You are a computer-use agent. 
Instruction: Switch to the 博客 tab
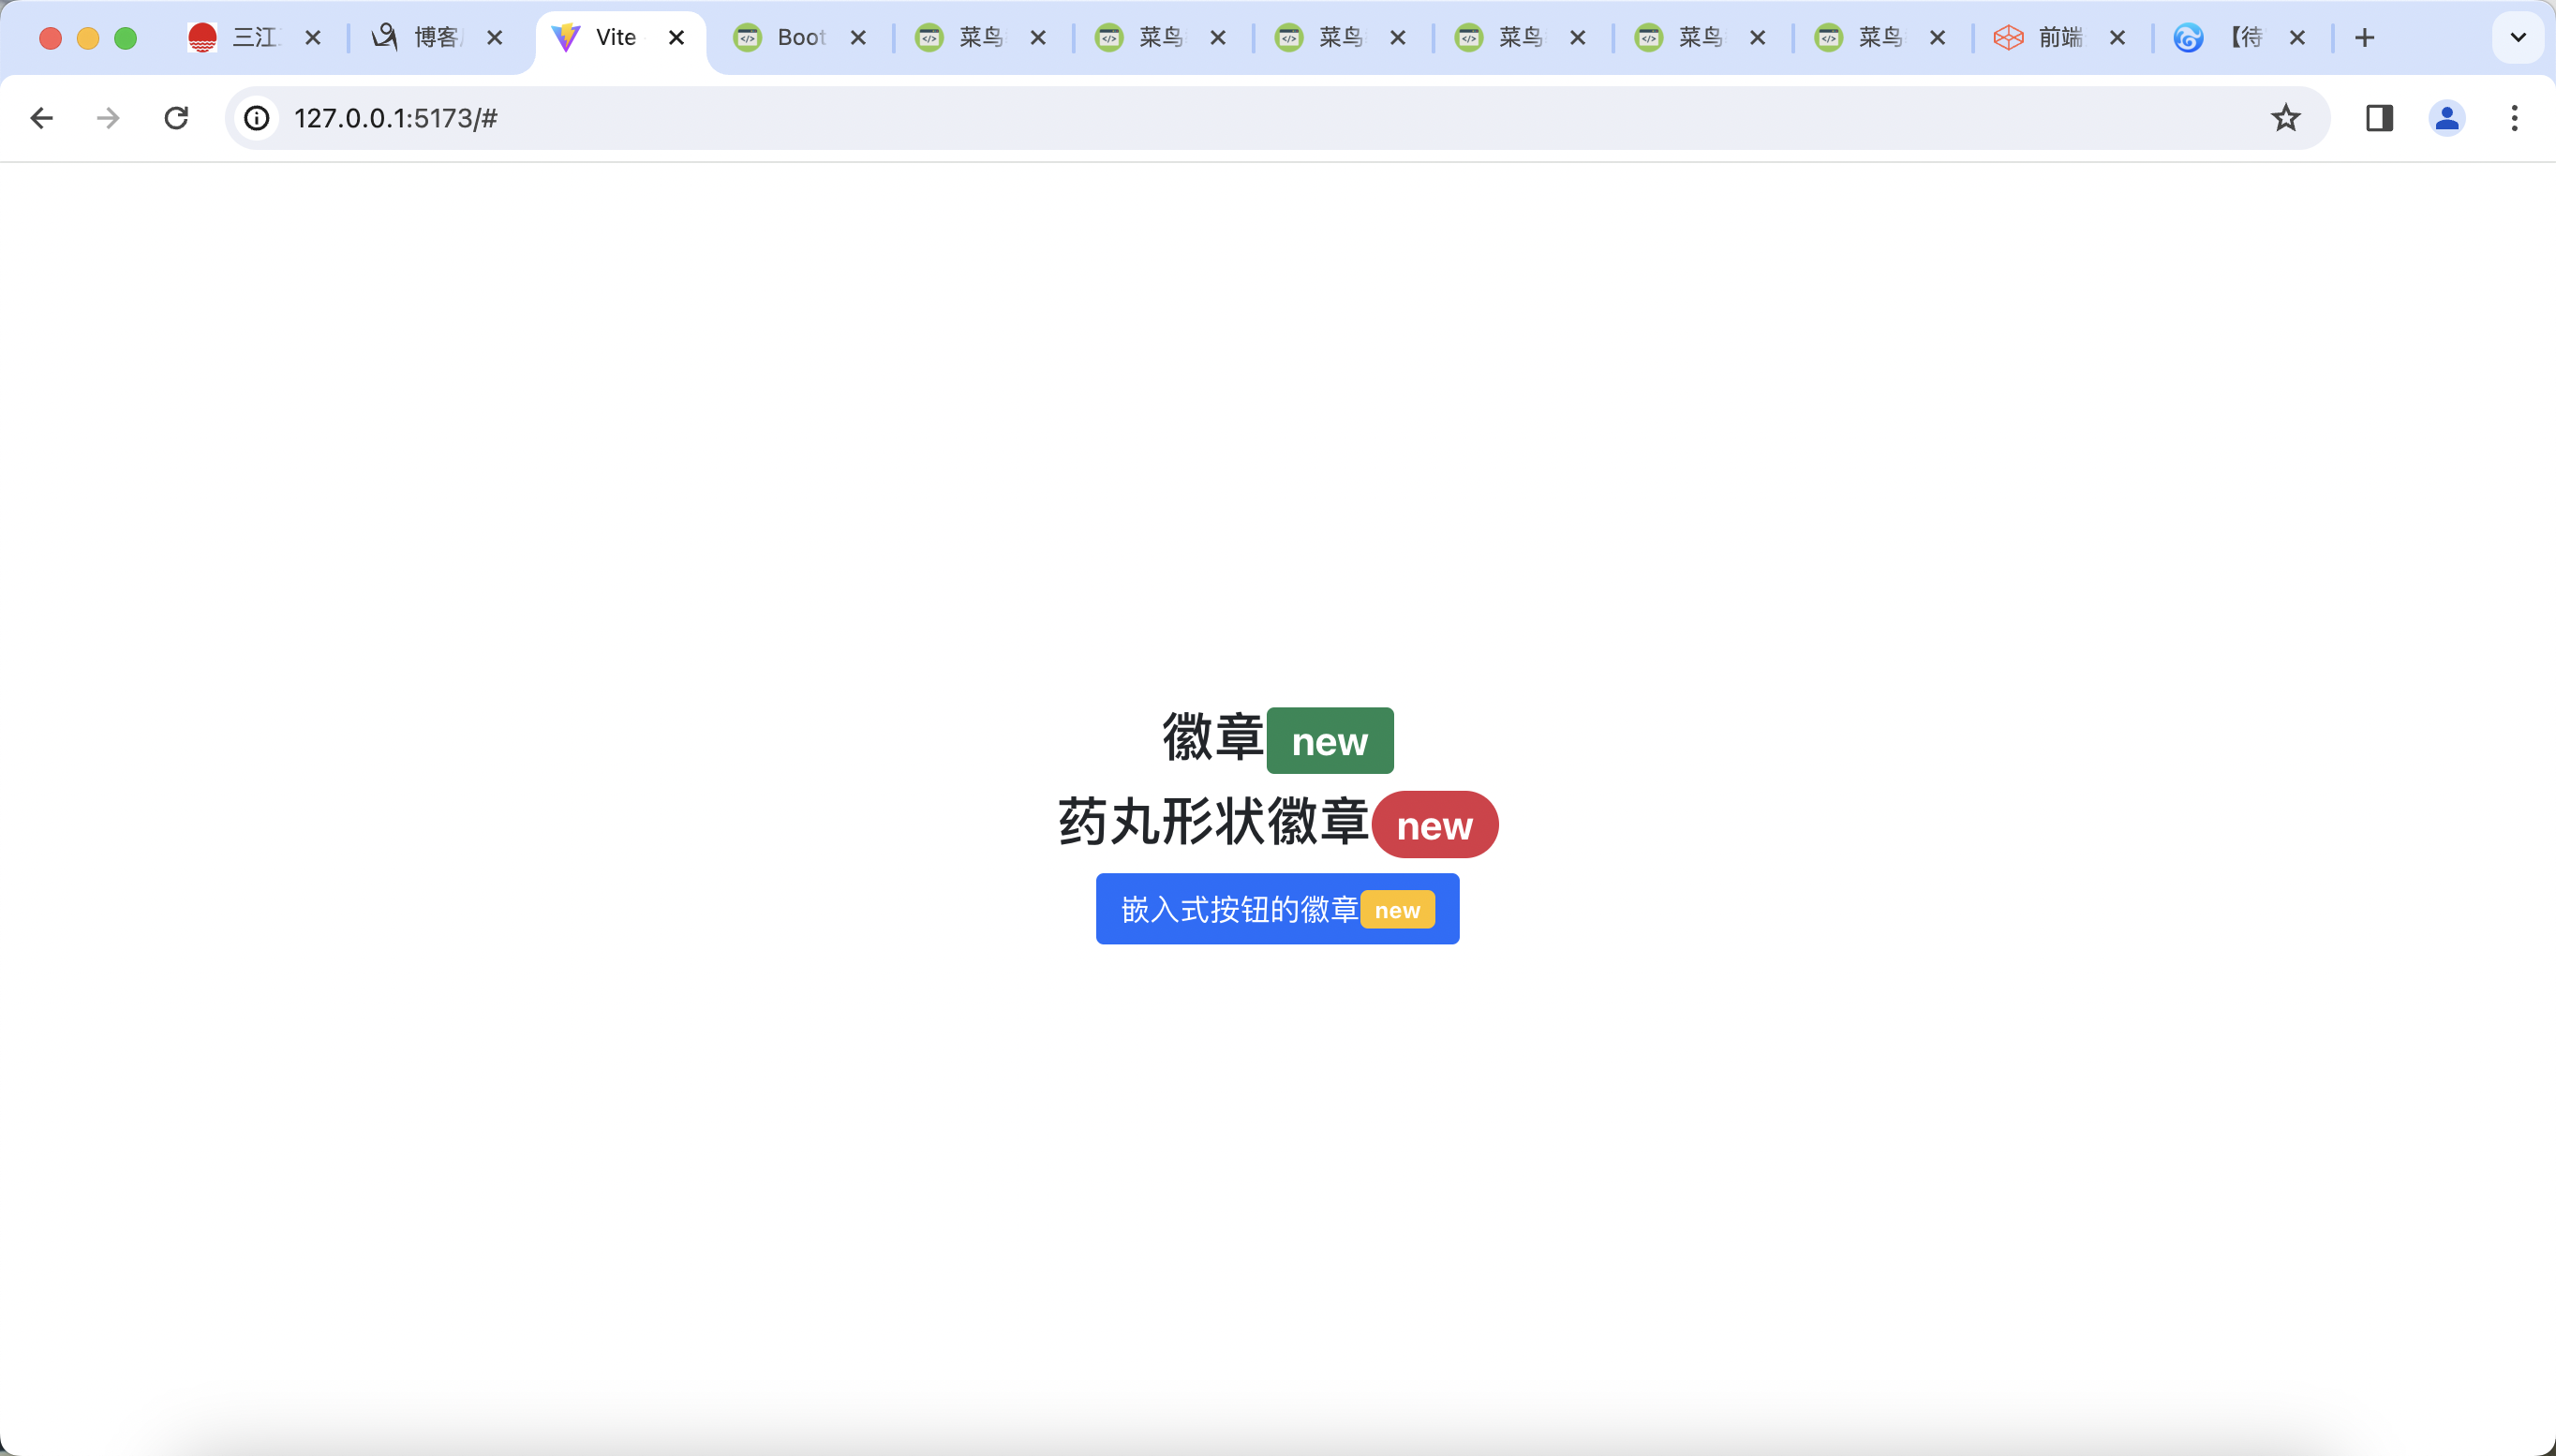click(437, 38)
